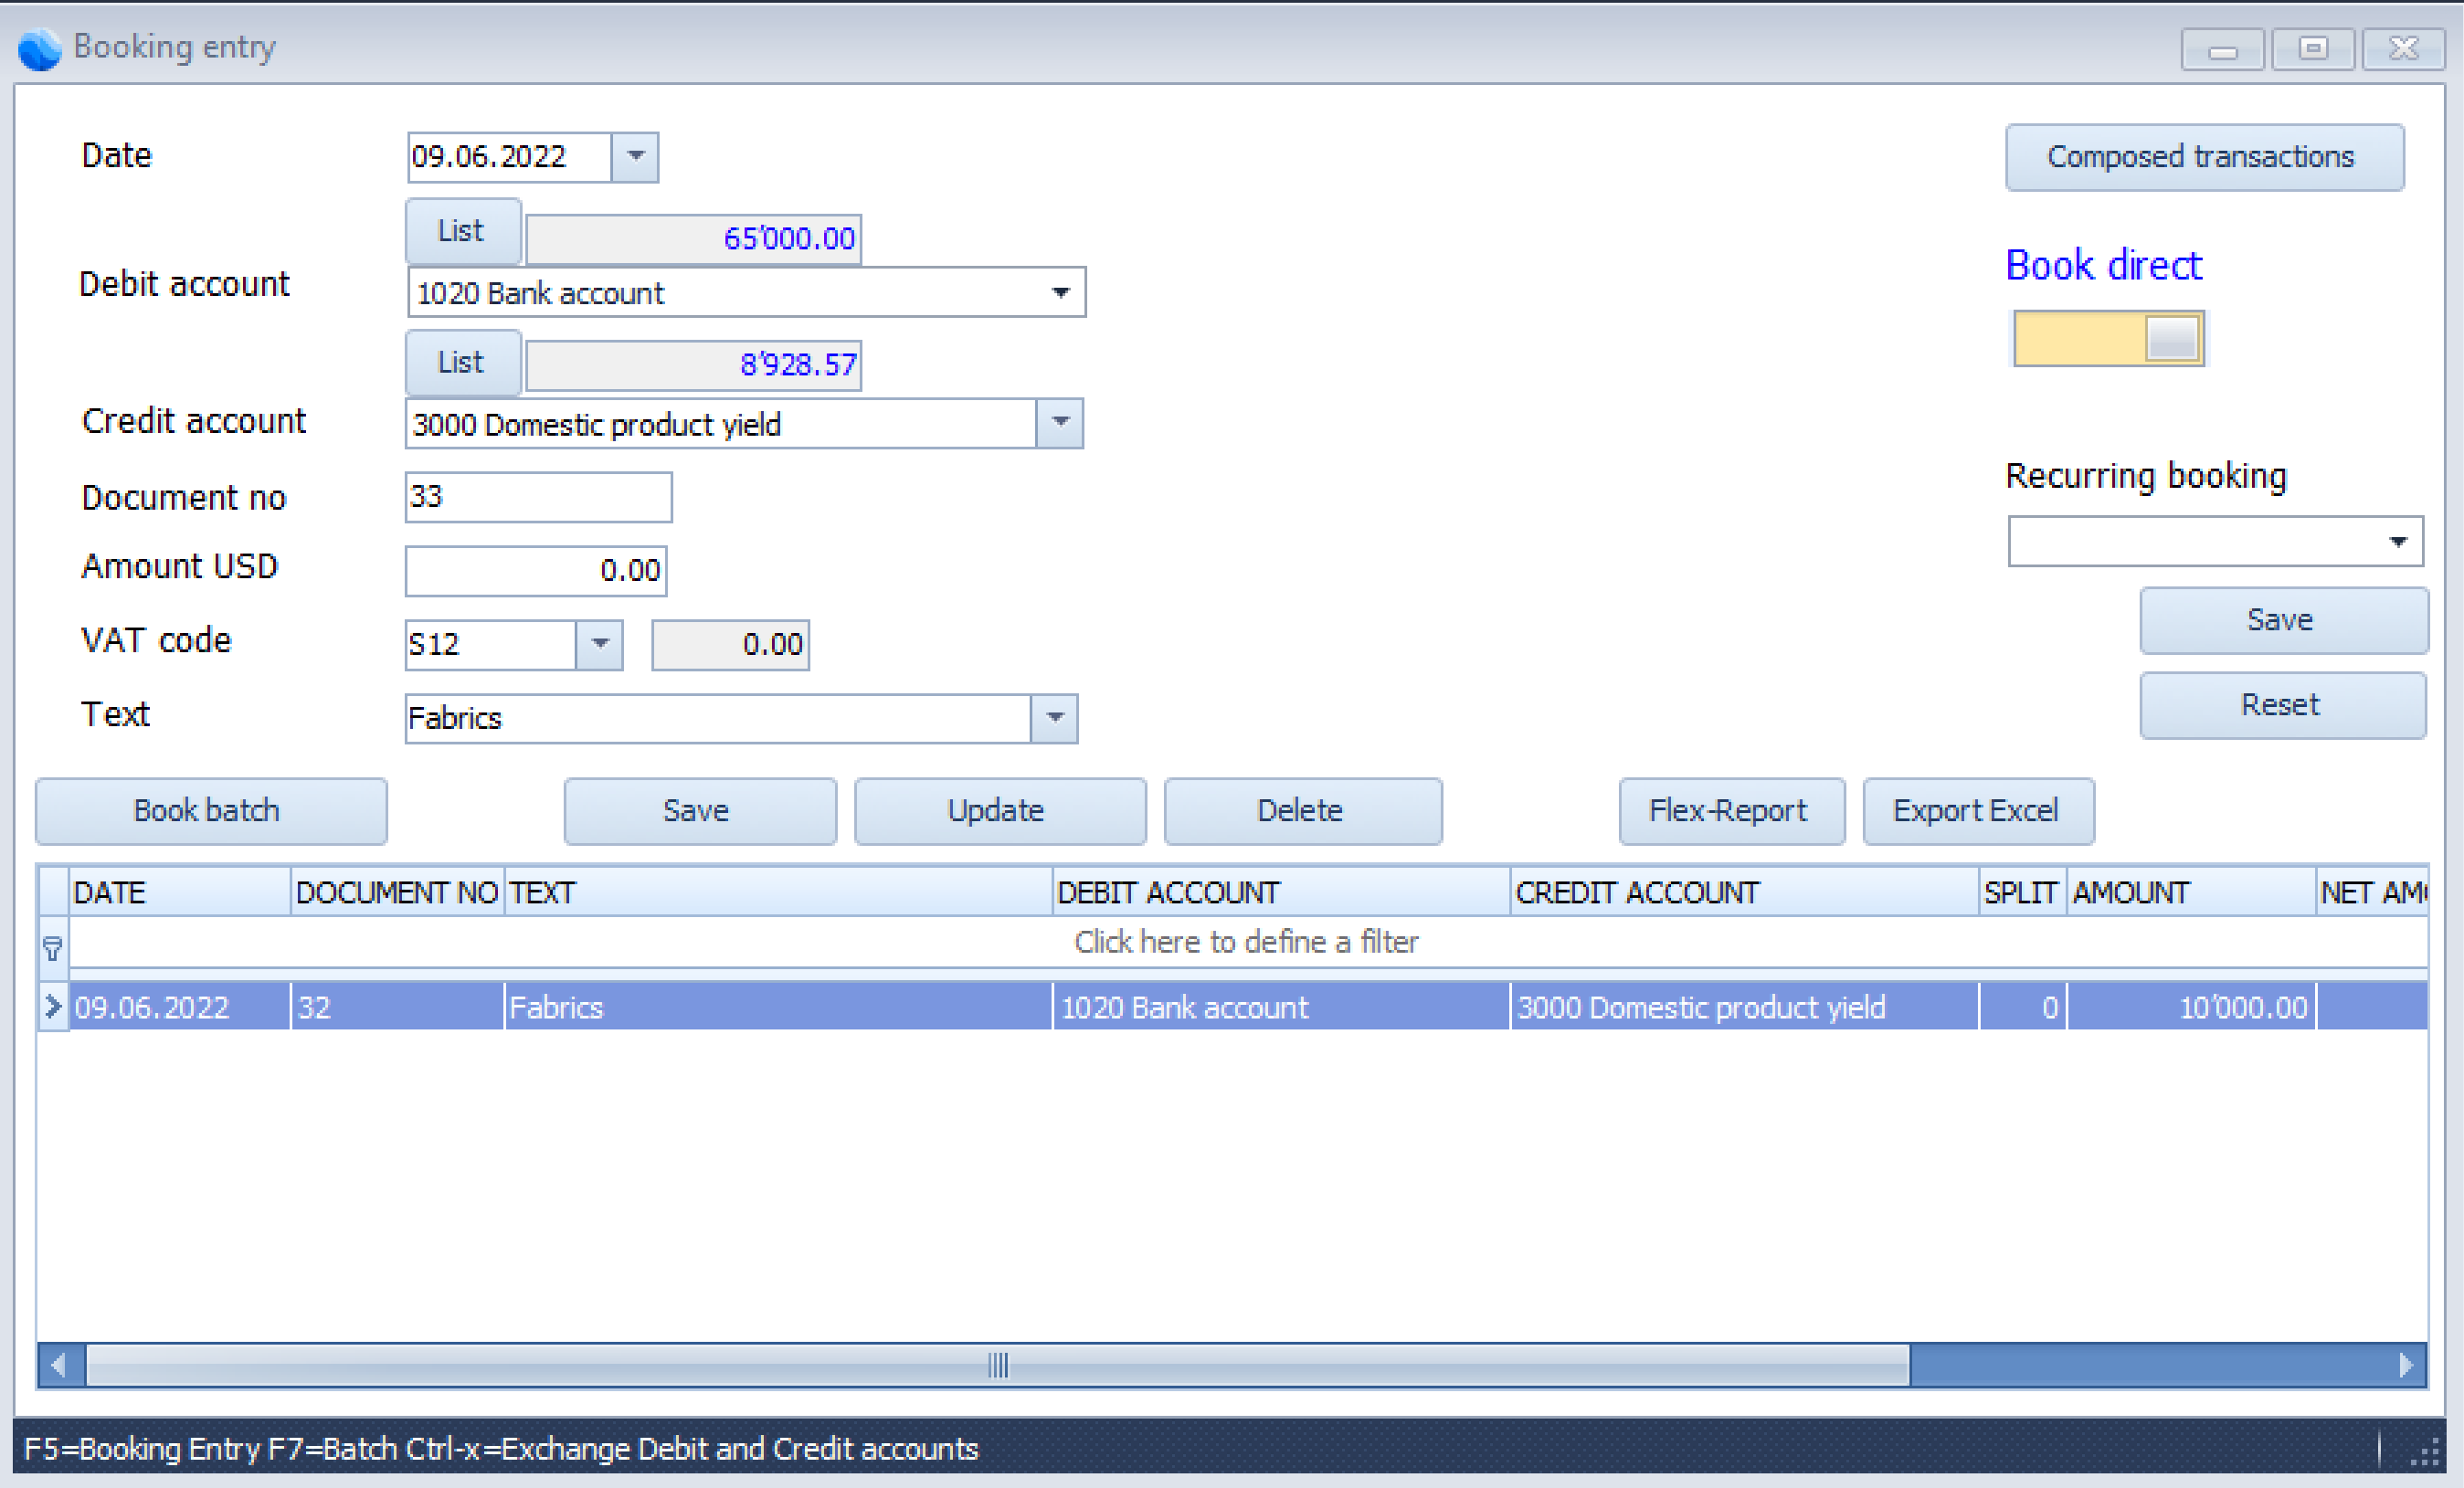Open the Date dropdown
The image size is (2464, 1488).
[x=637, y=157]
